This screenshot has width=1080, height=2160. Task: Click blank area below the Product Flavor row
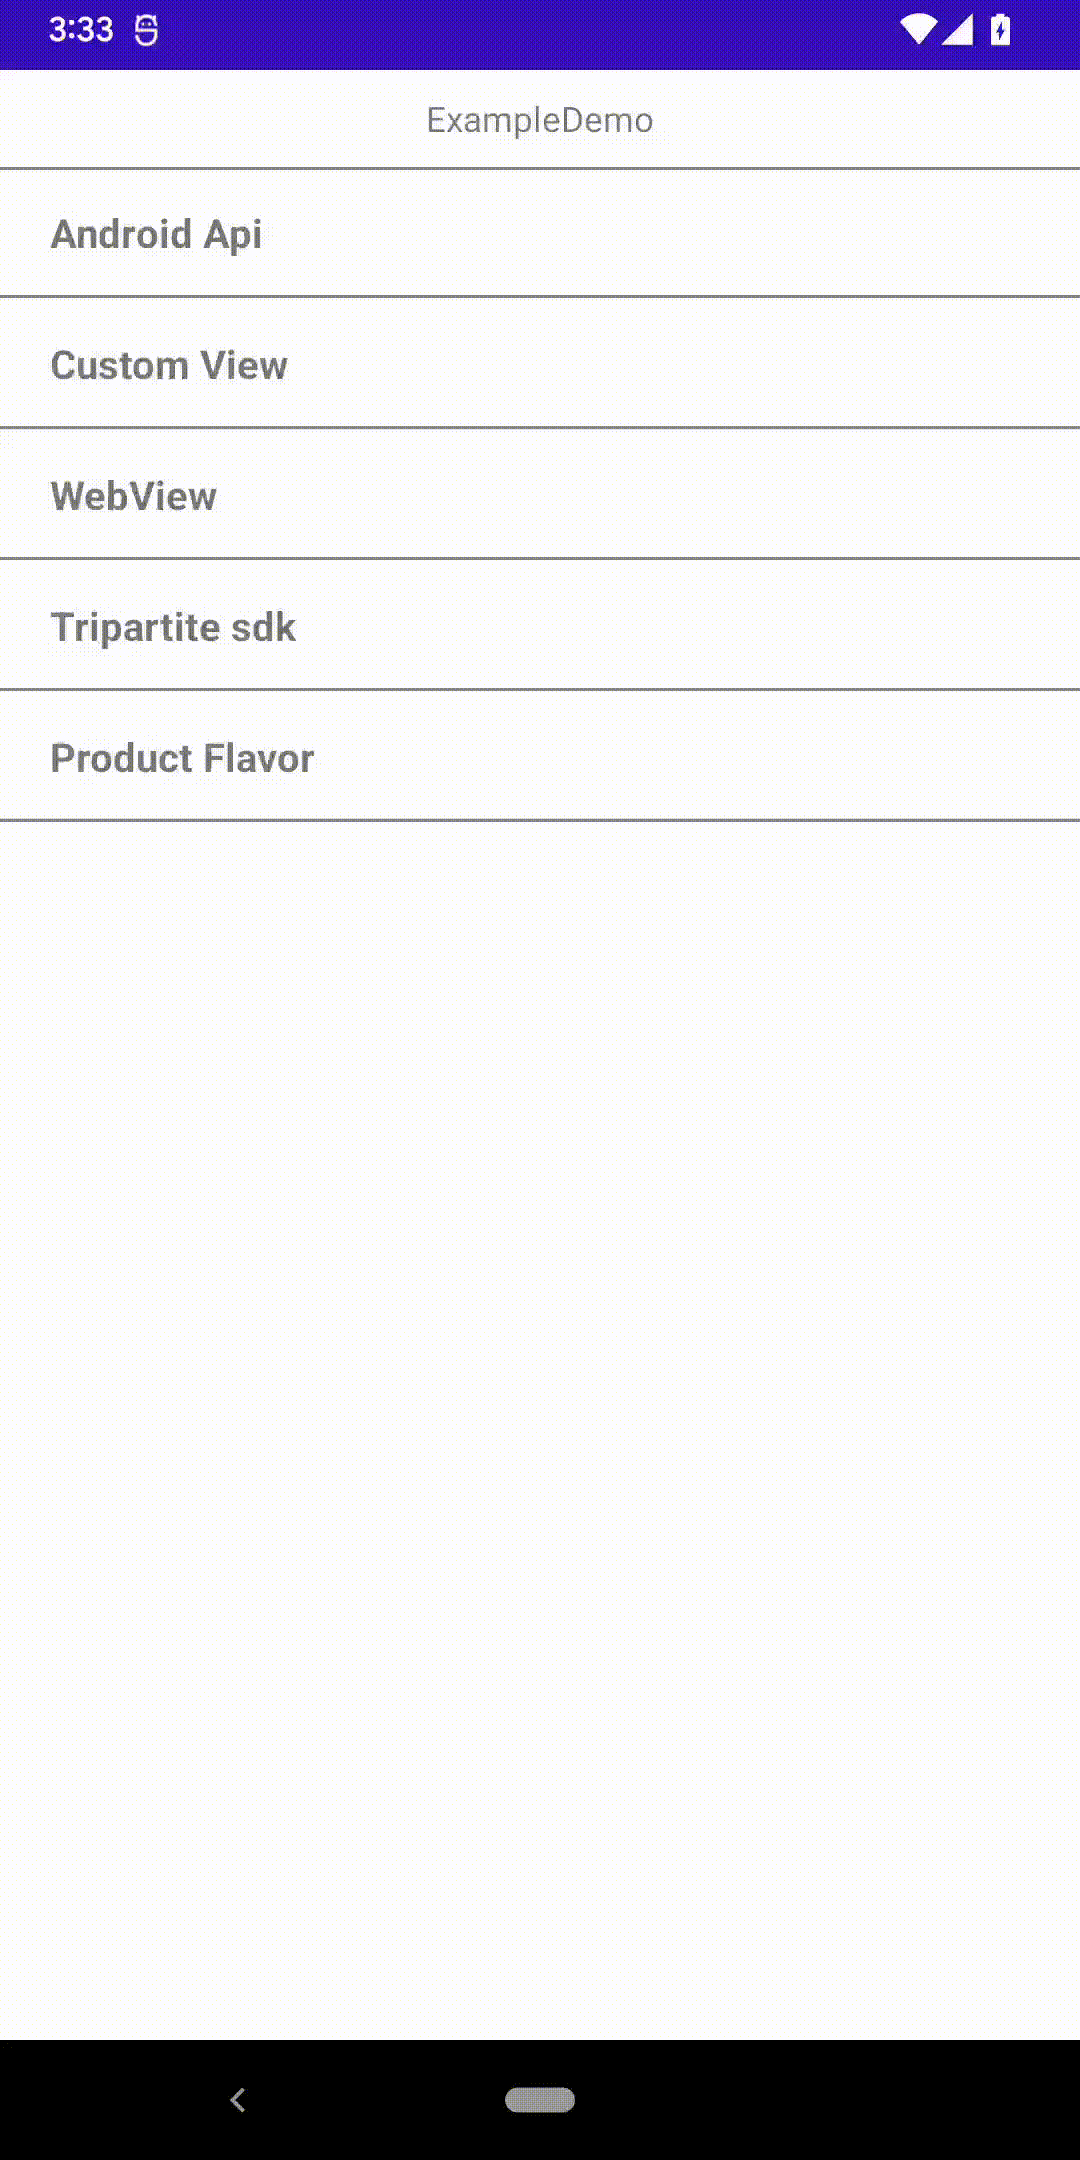tap(540, 1400)
